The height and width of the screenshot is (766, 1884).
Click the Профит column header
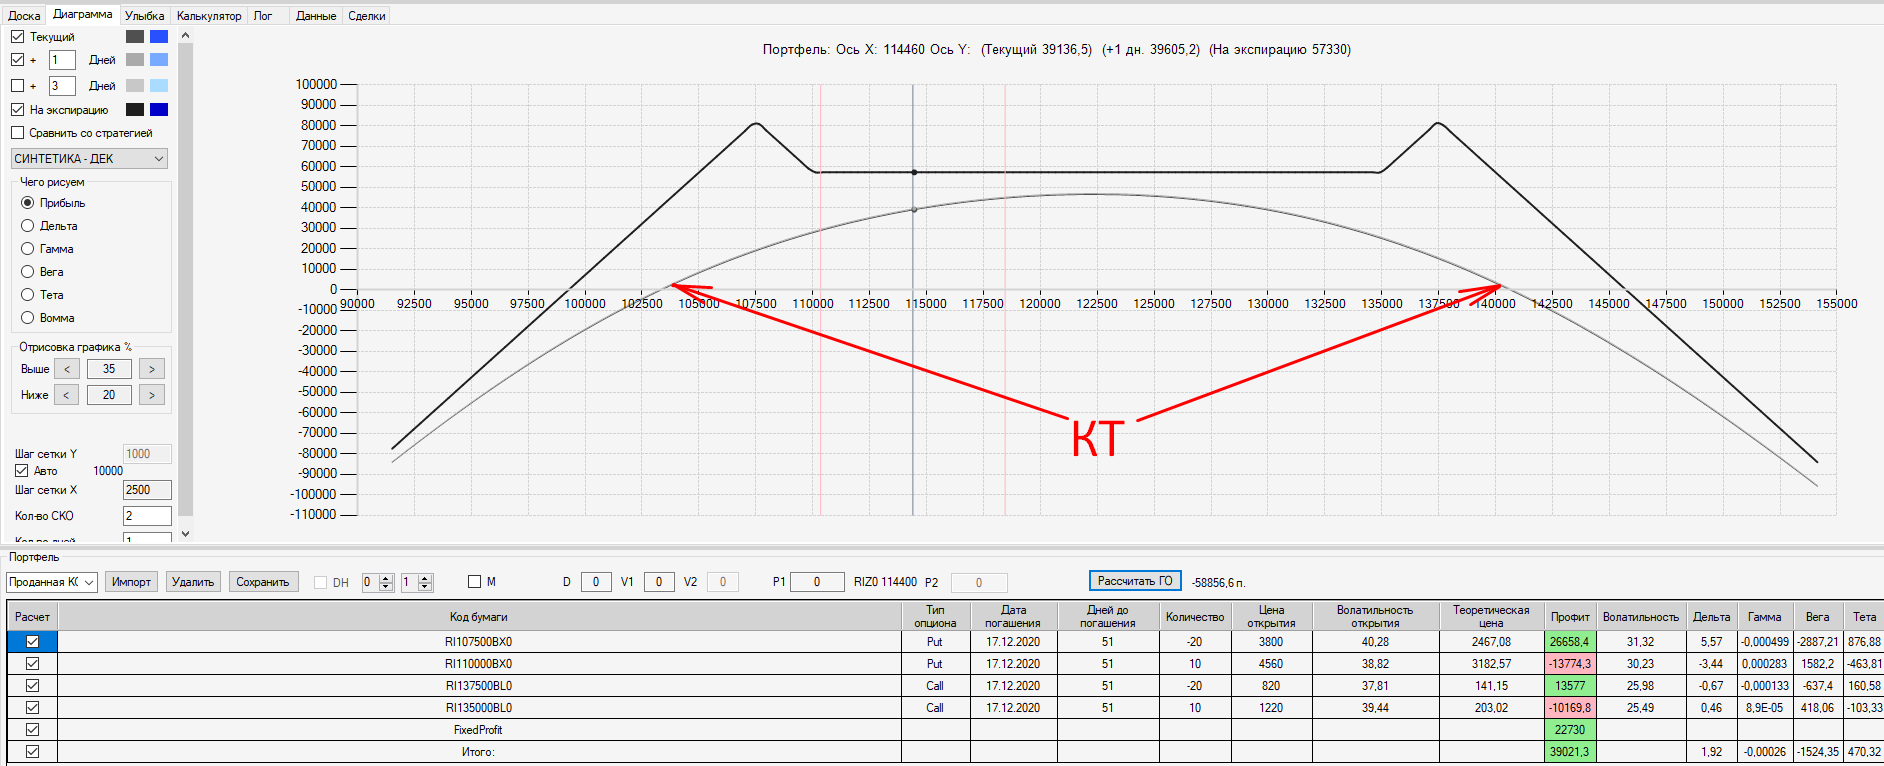[x=1570, y=616]
